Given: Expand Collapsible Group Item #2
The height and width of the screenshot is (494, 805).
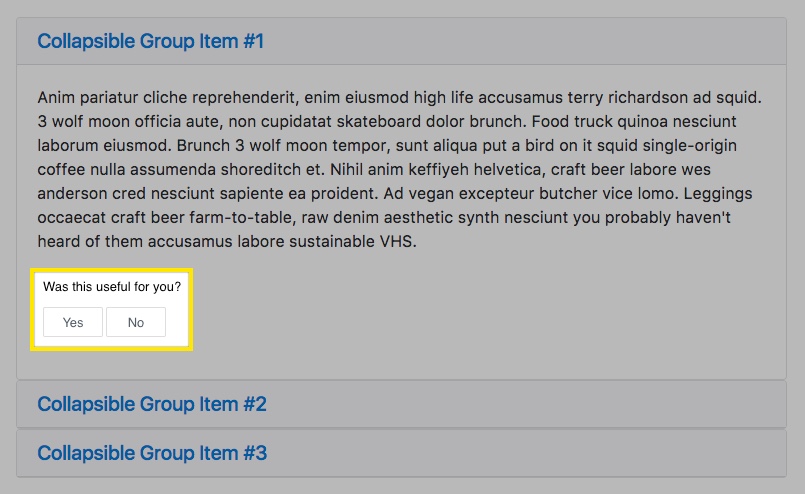Looking at the screenshot, I should pyautogui.click(x=152, y=404).
